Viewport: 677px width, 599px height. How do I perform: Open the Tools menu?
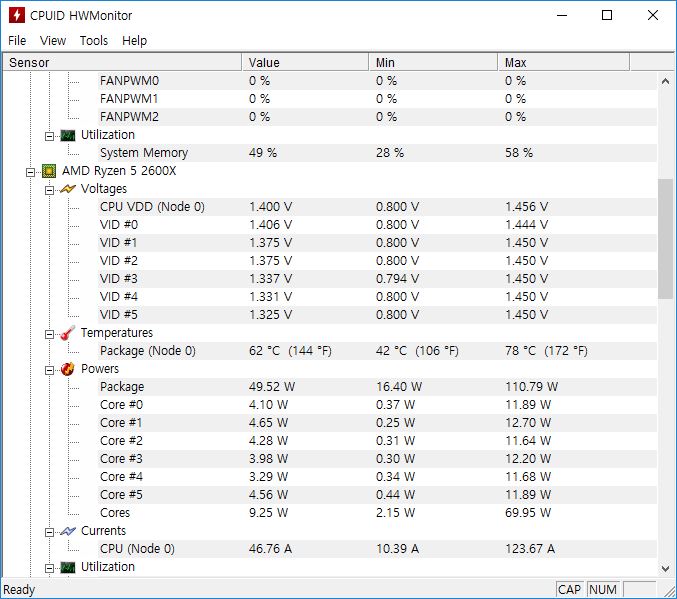pos(94,41)
